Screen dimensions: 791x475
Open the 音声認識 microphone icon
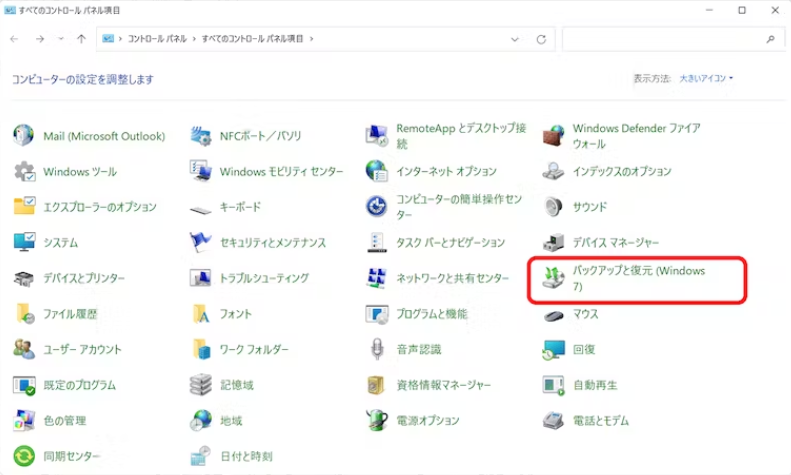[x=376, y=349]
